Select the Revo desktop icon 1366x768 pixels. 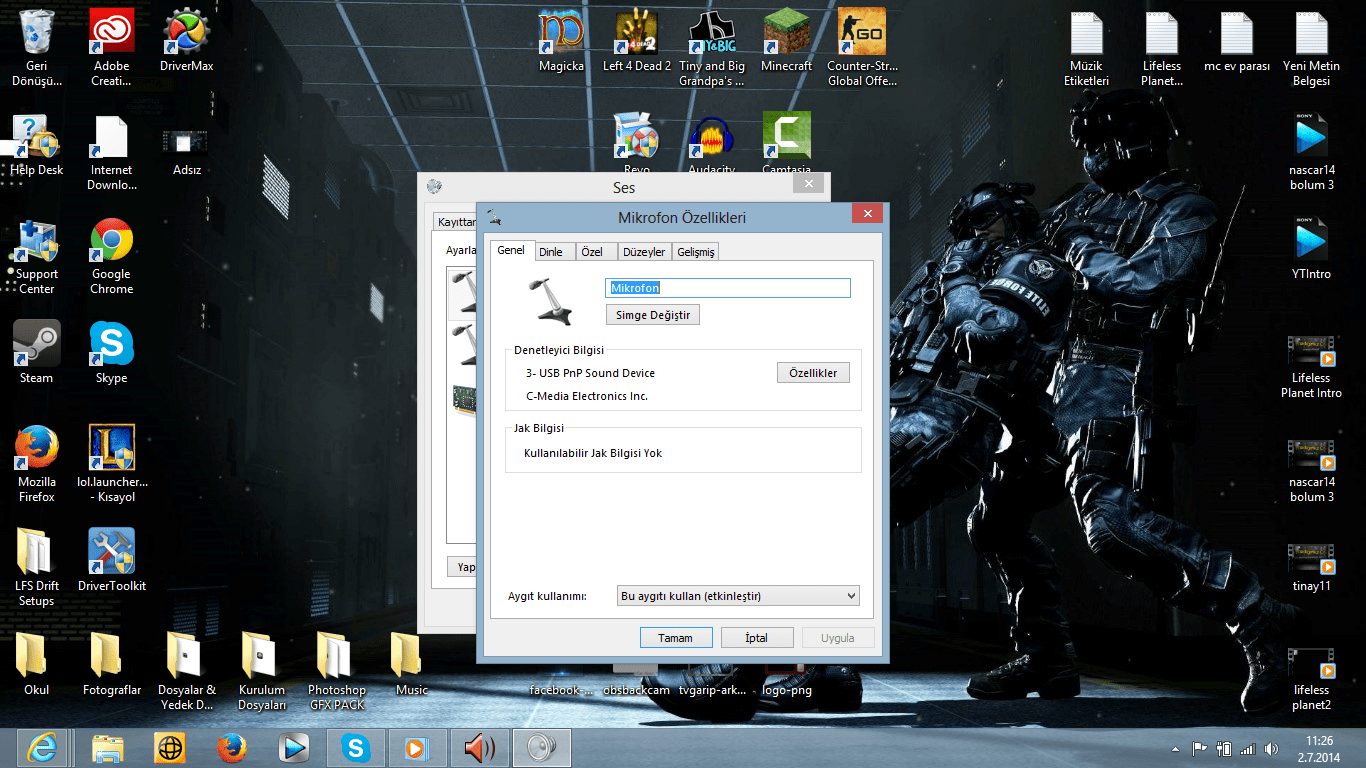coord(637,143)
